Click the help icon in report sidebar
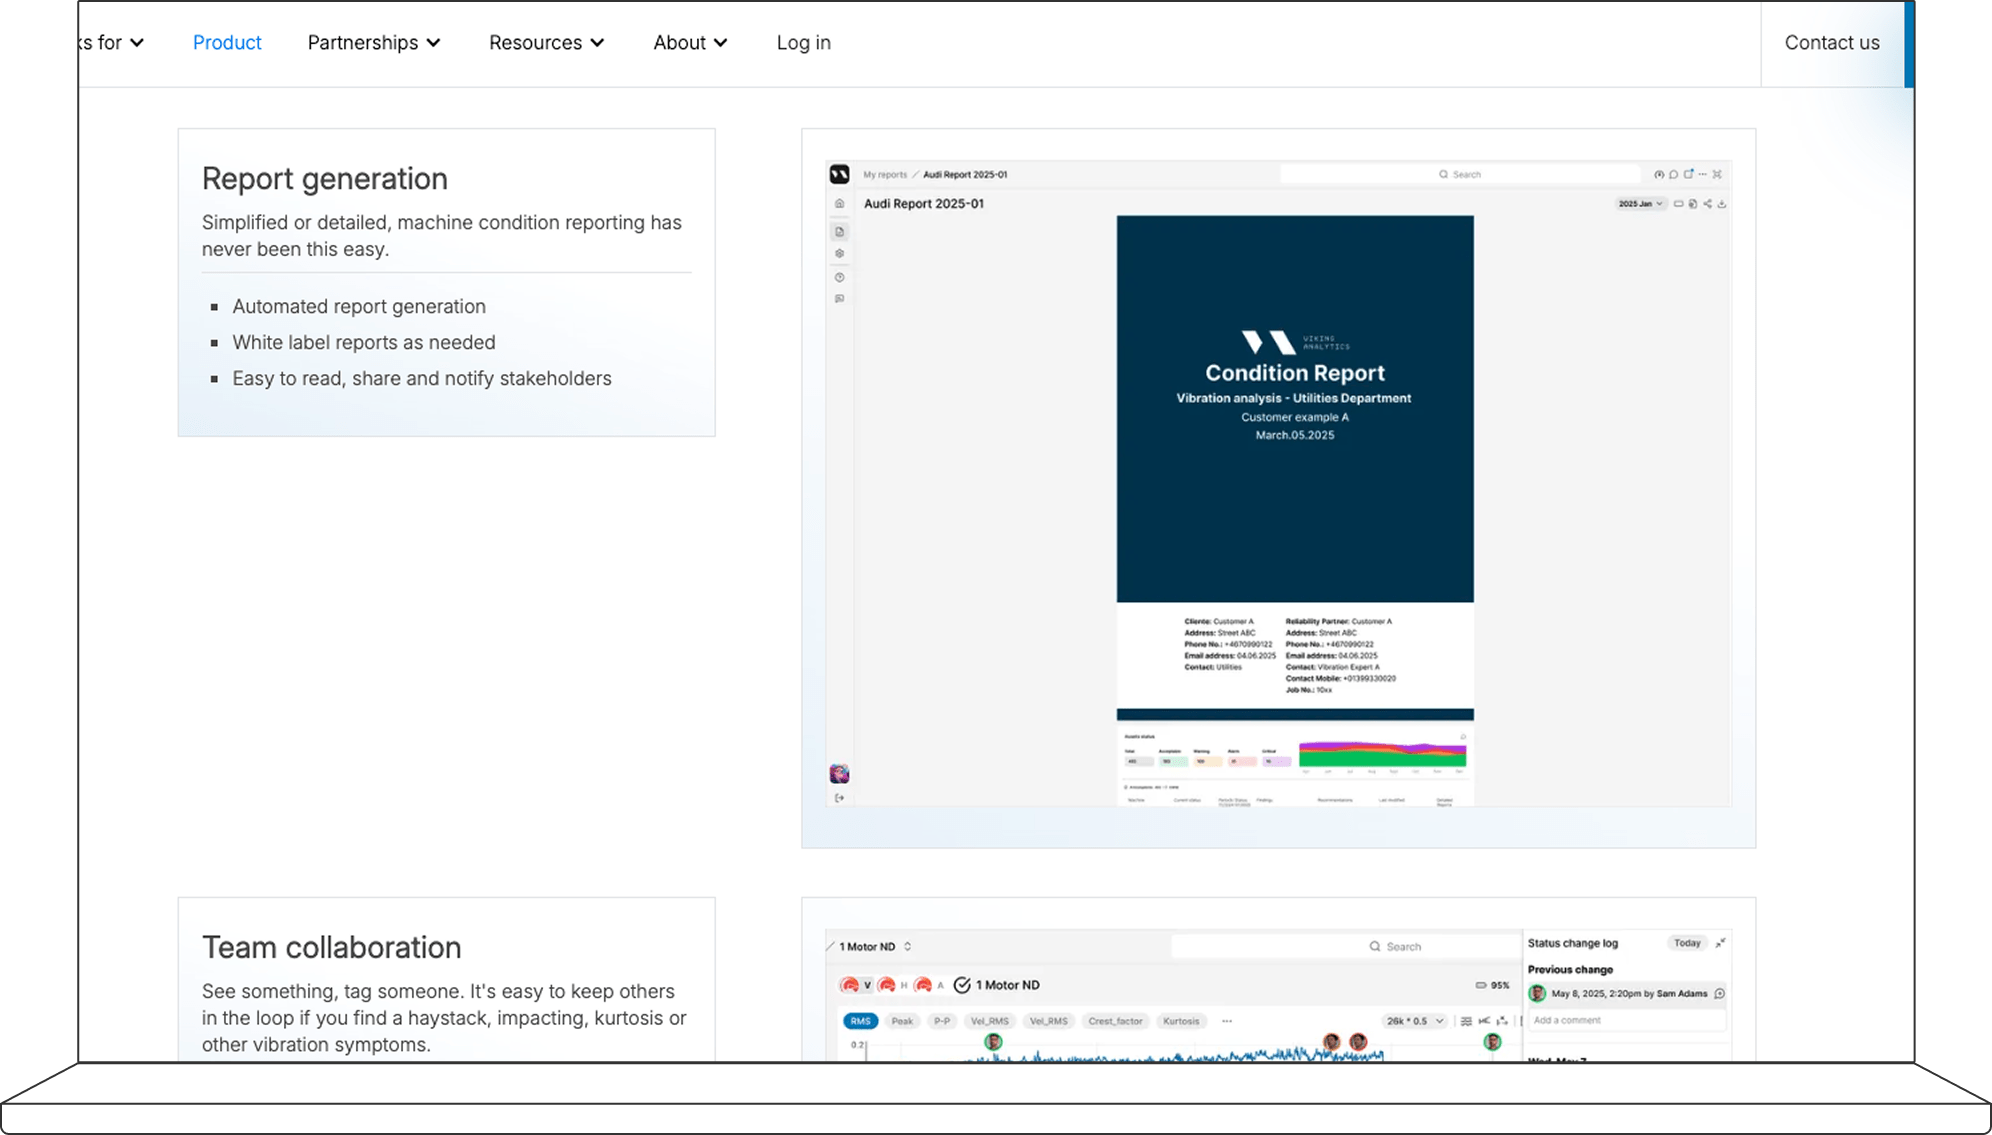Screen dimensions: 1992x1135 click(x=839, y=277)
